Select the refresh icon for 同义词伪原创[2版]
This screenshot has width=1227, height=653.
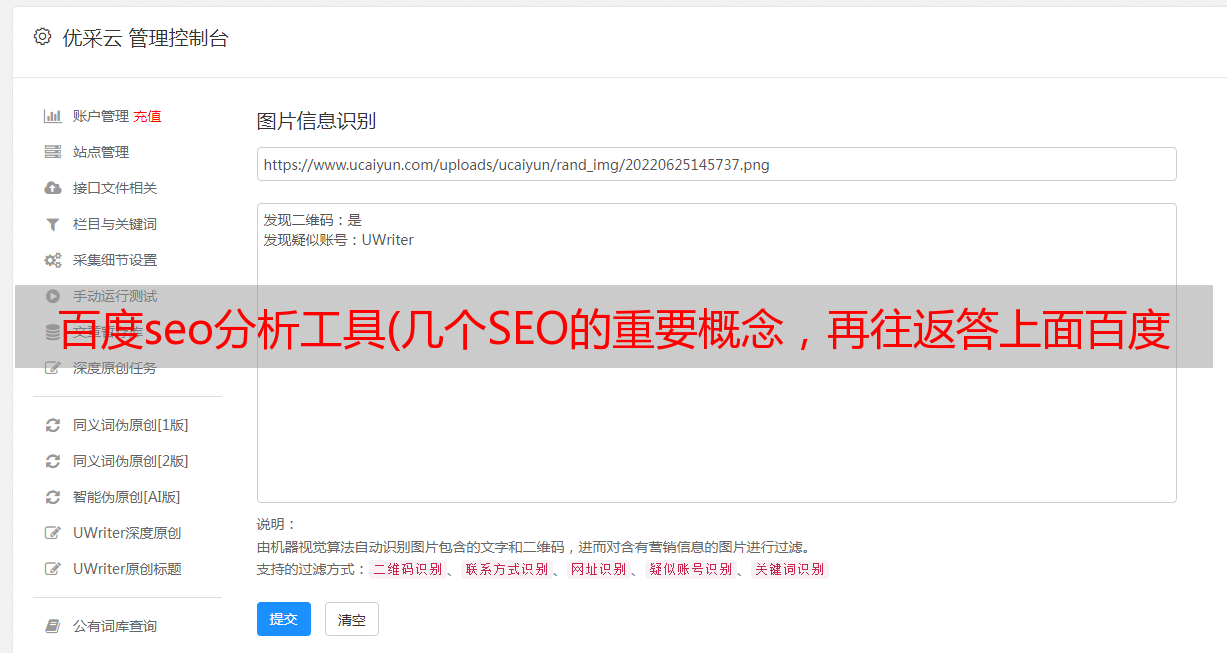53,461
